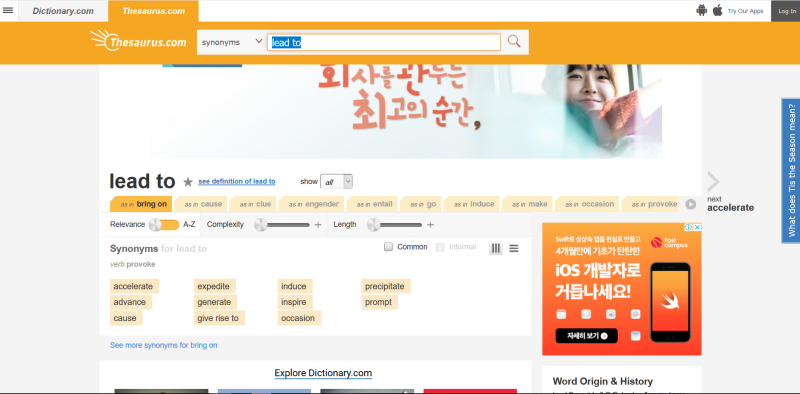
Task: Go to next word chevron arrow
Action: pyautogui.click(x=713, y=182)
